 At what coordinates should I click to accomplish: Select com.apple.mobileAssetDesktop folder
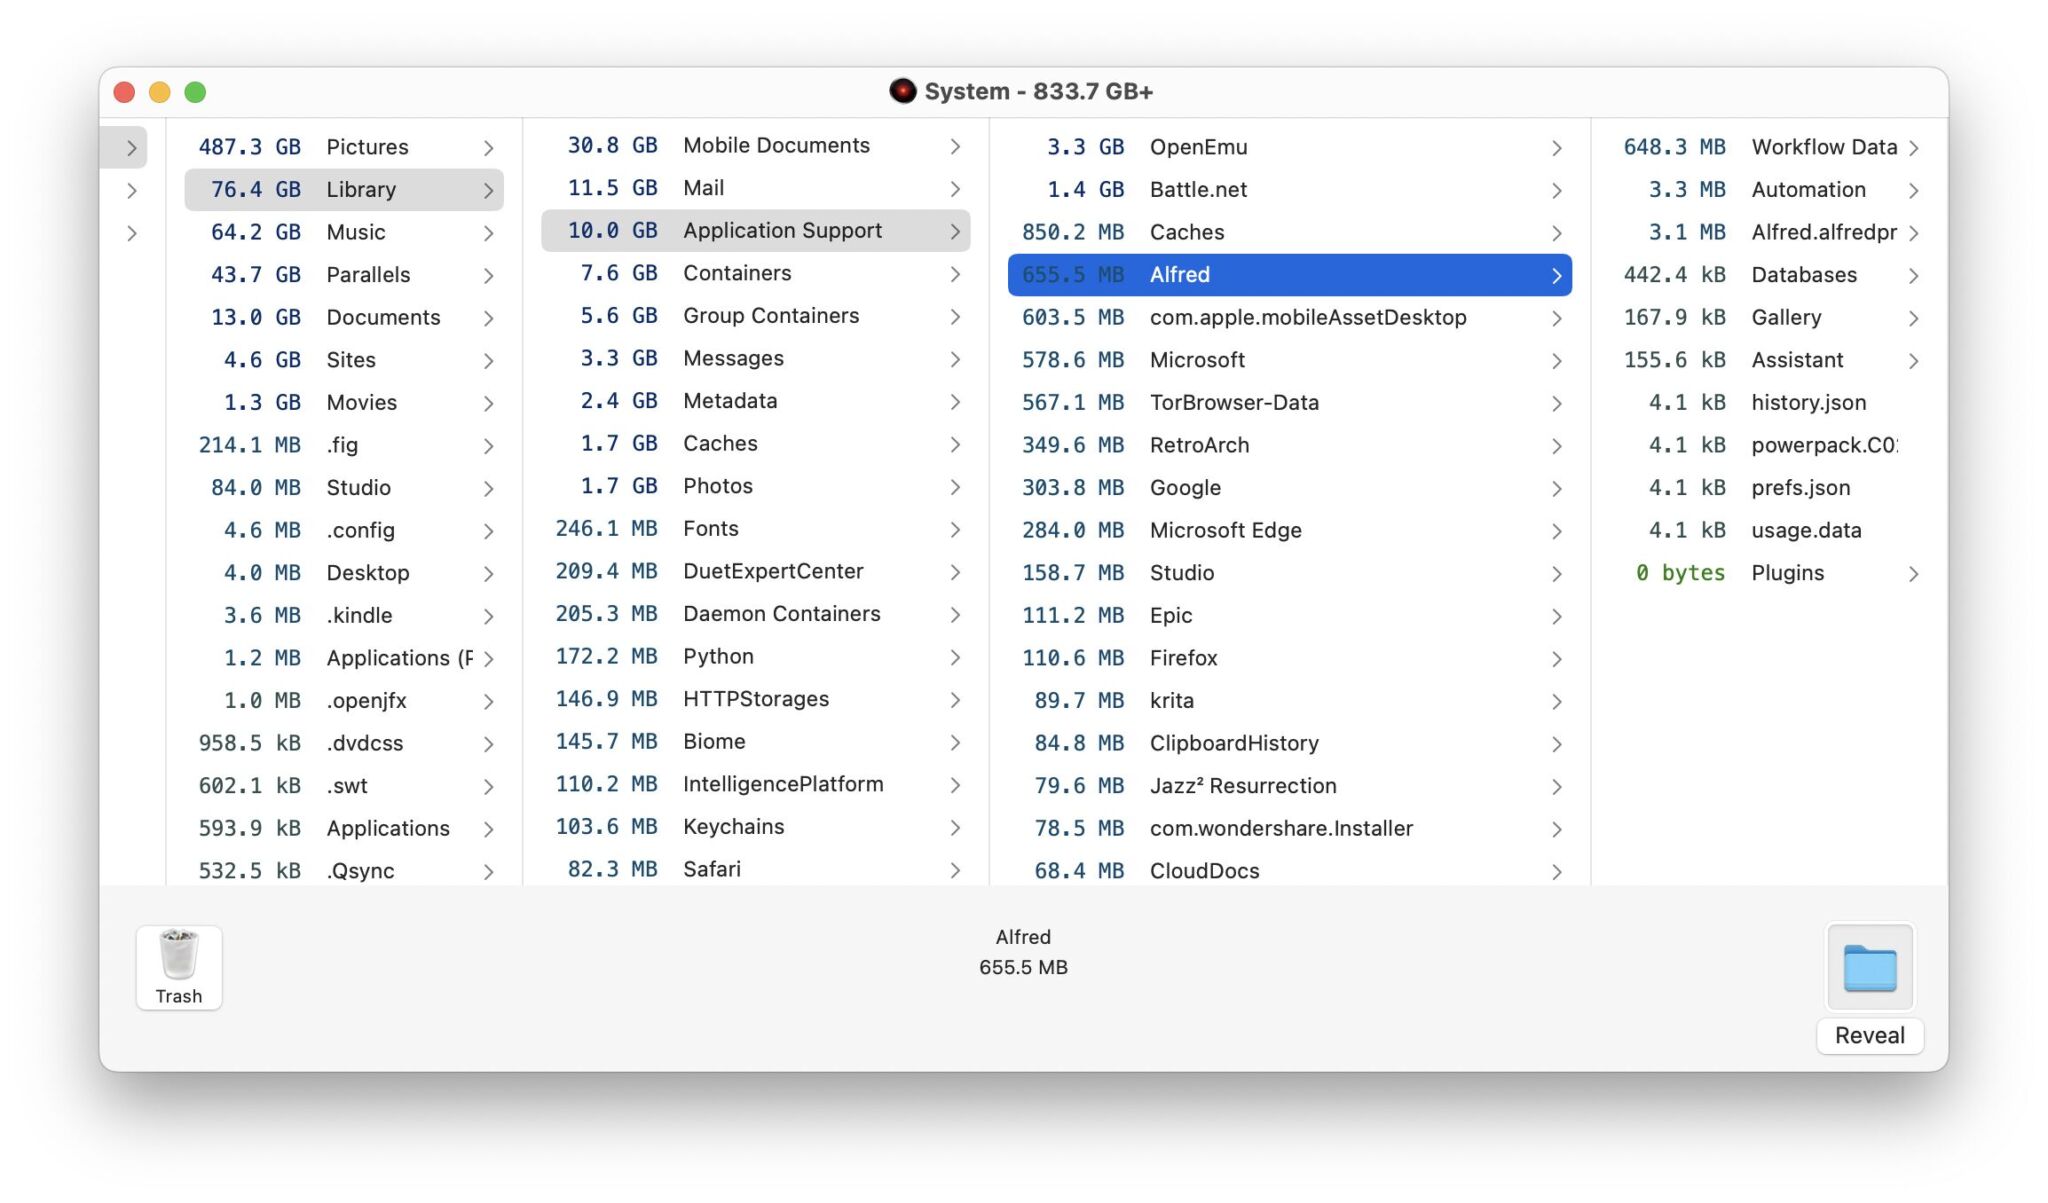point(1289,318)
